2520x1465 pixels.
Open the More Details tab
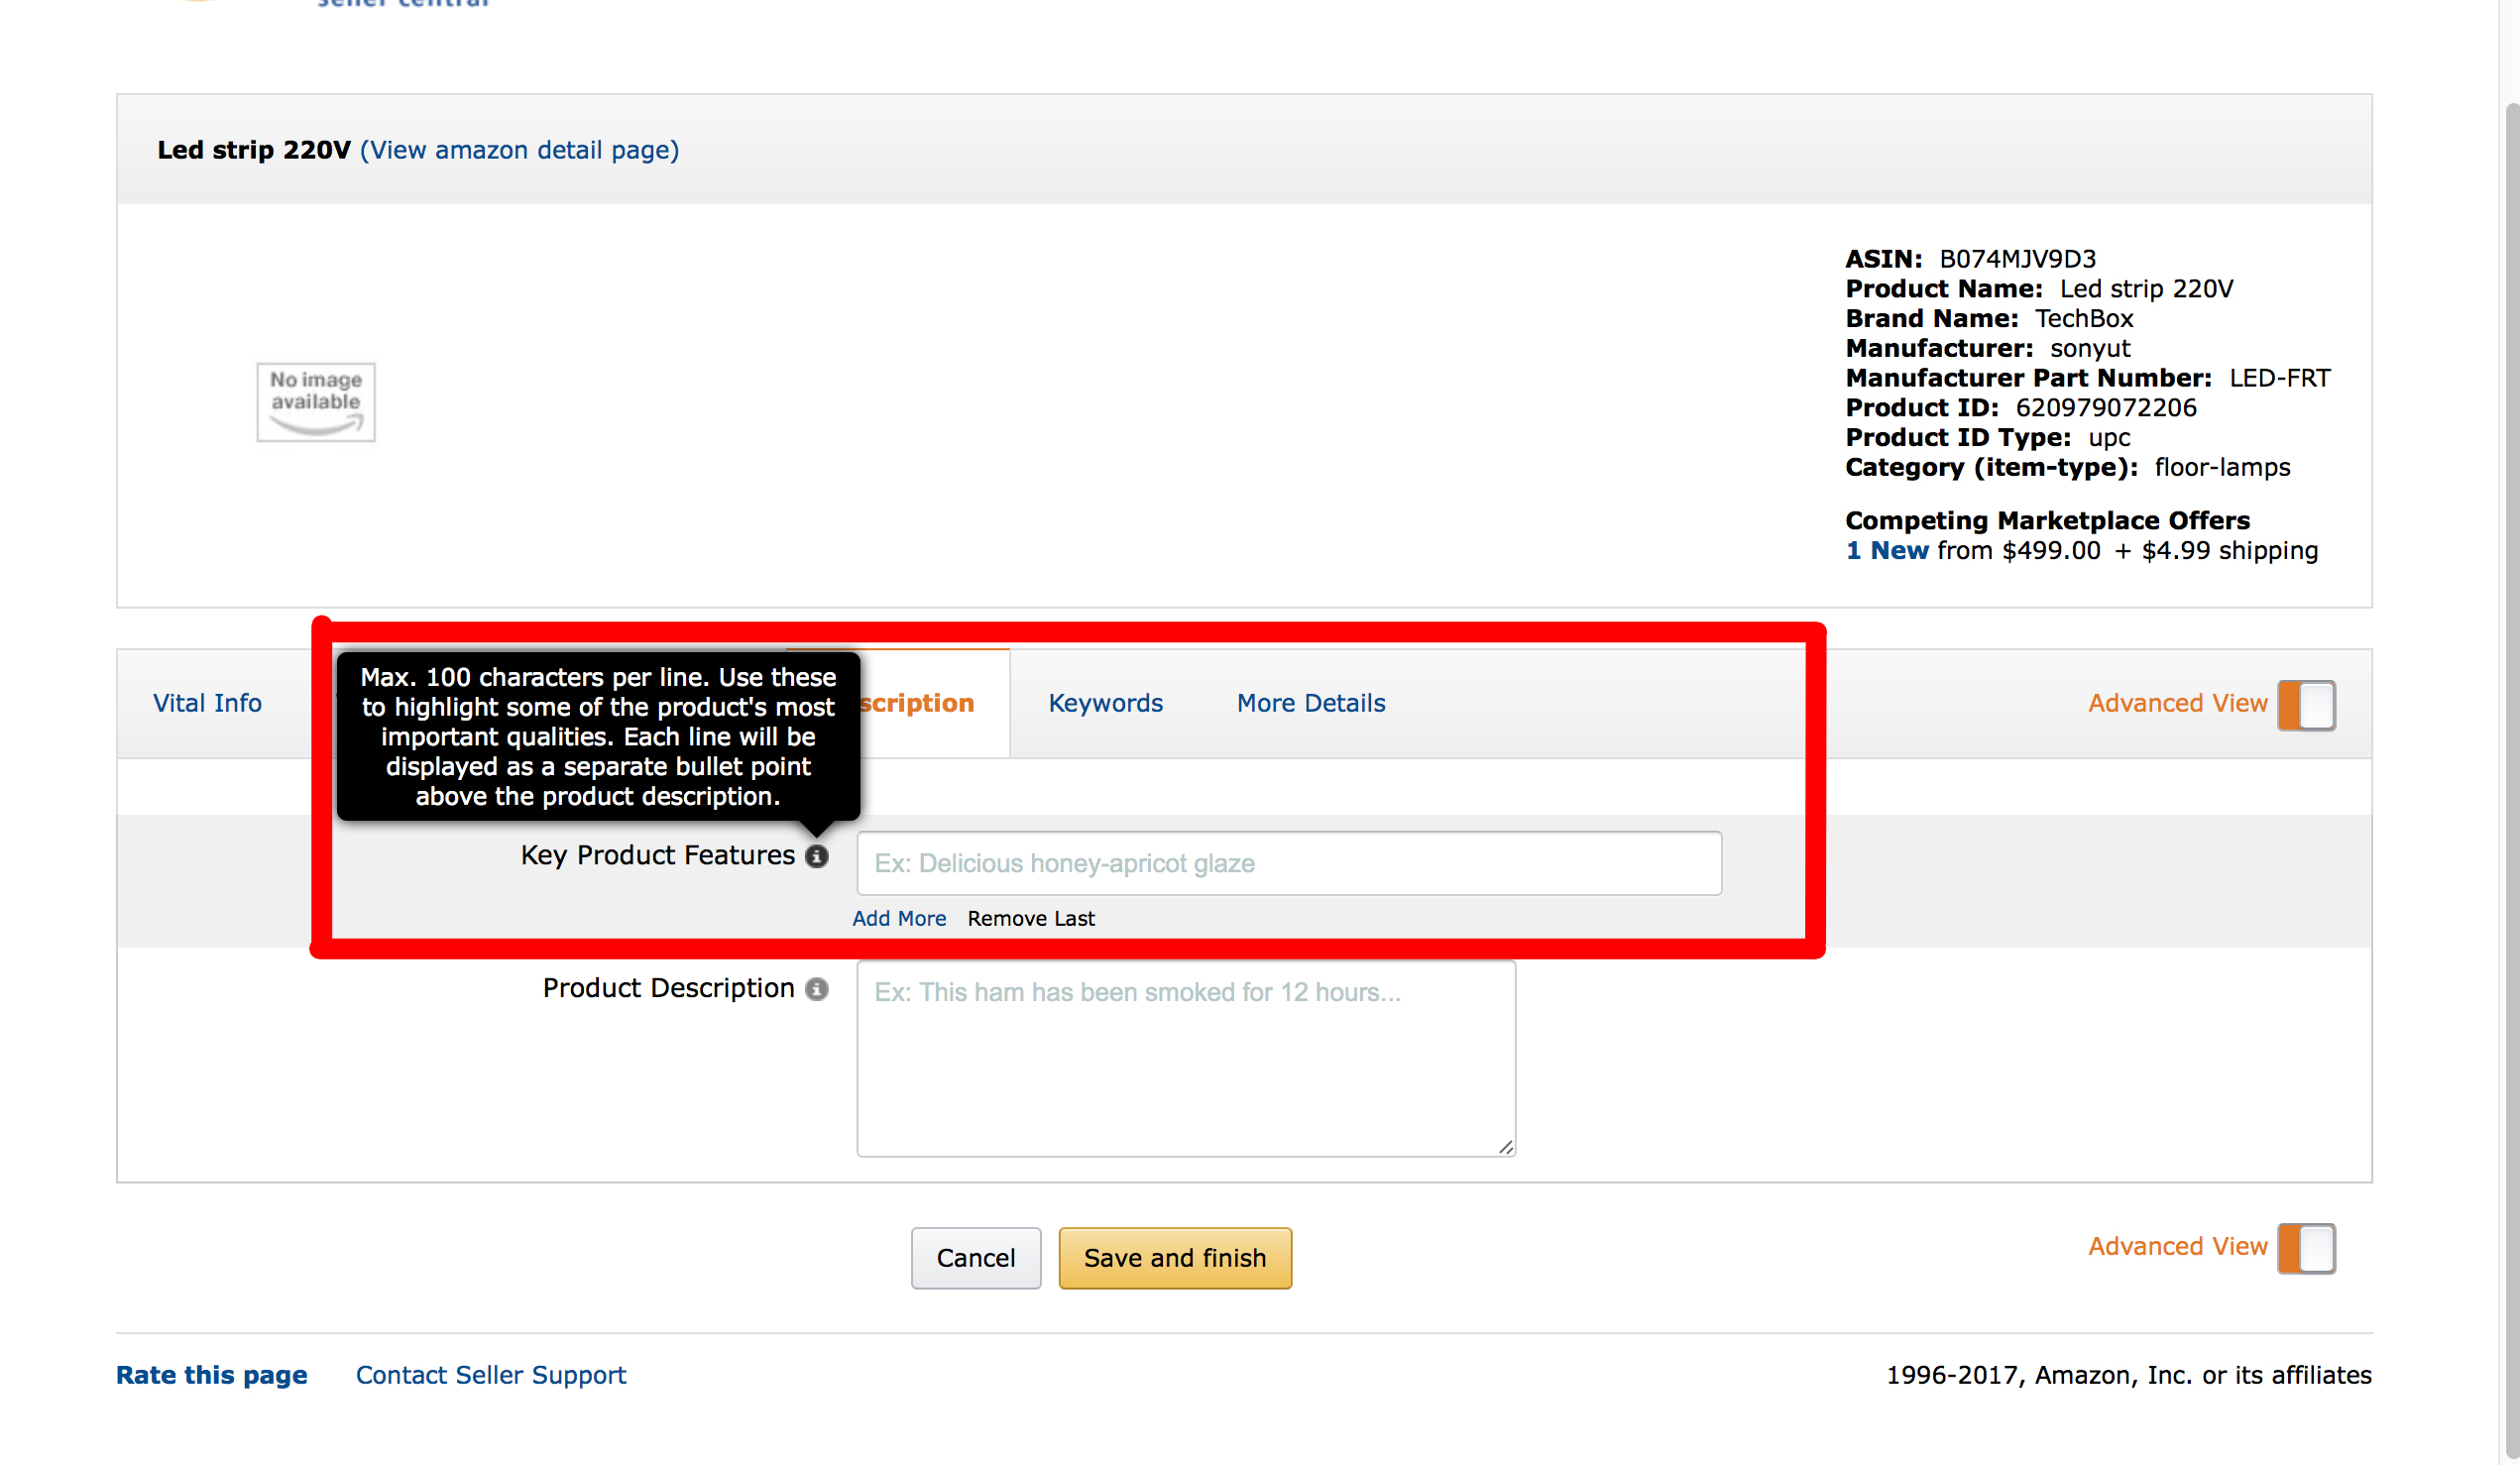(1310, 703)
